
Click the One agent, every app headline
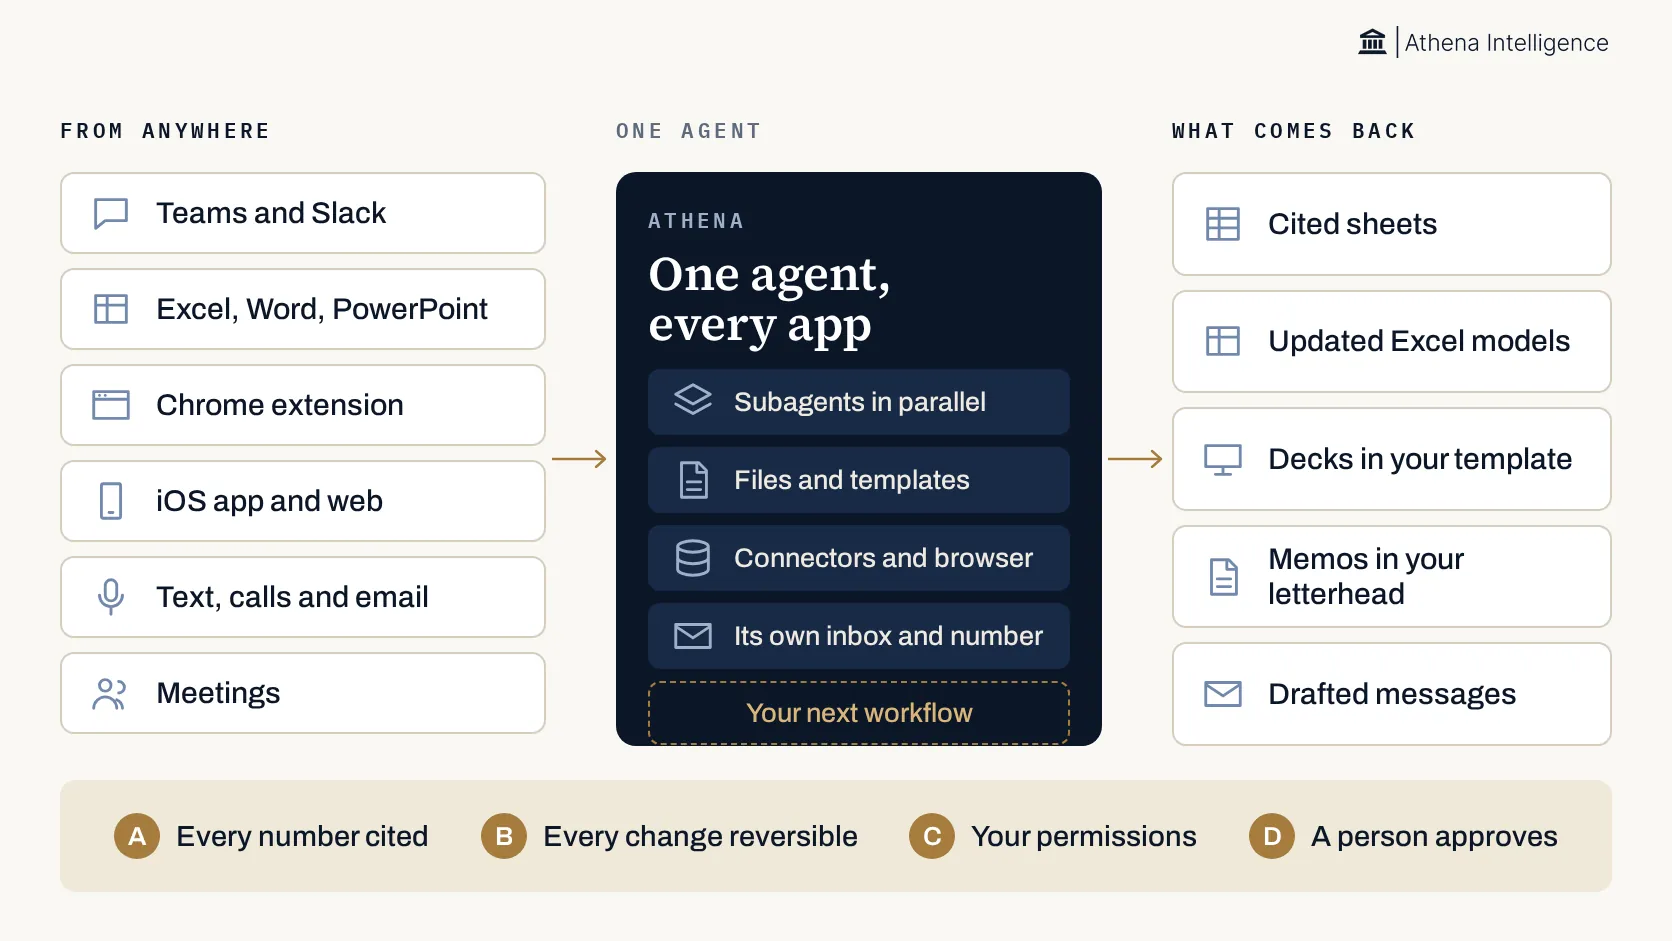769,300
